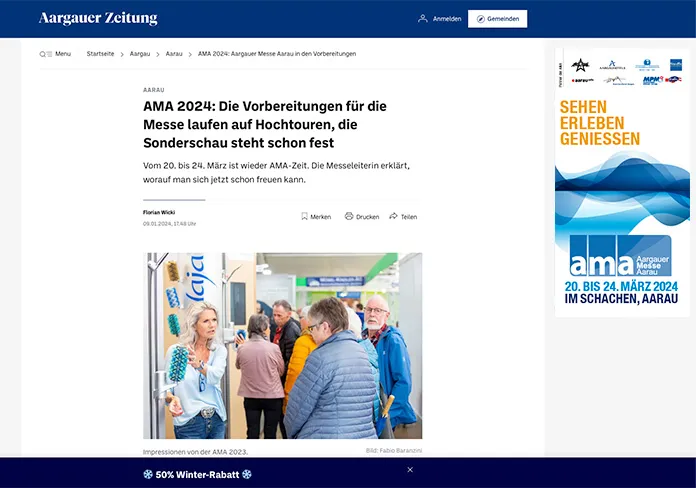Viewport: 696px width, 488px height.
Task: Go to the Aarau breadcrumb
Action: tap(174, 54)
